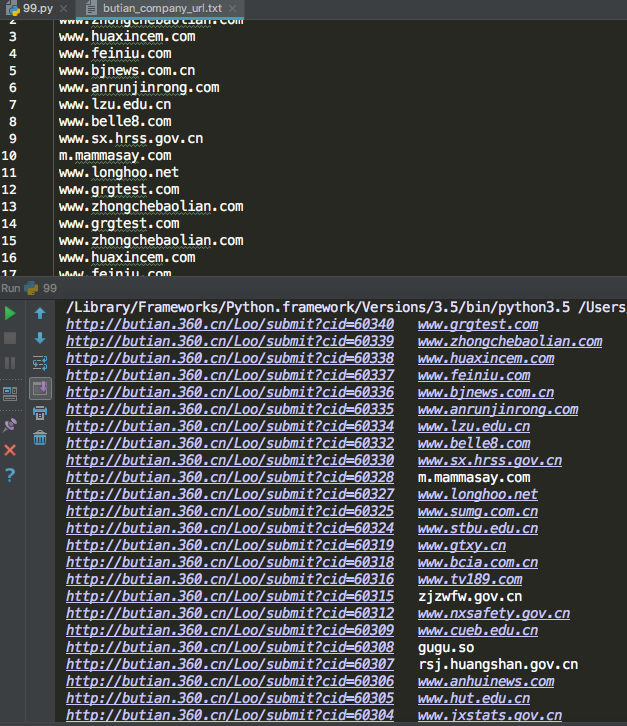
Task: Open link ending with cid=60319
Action: click(x=230, y=545)
